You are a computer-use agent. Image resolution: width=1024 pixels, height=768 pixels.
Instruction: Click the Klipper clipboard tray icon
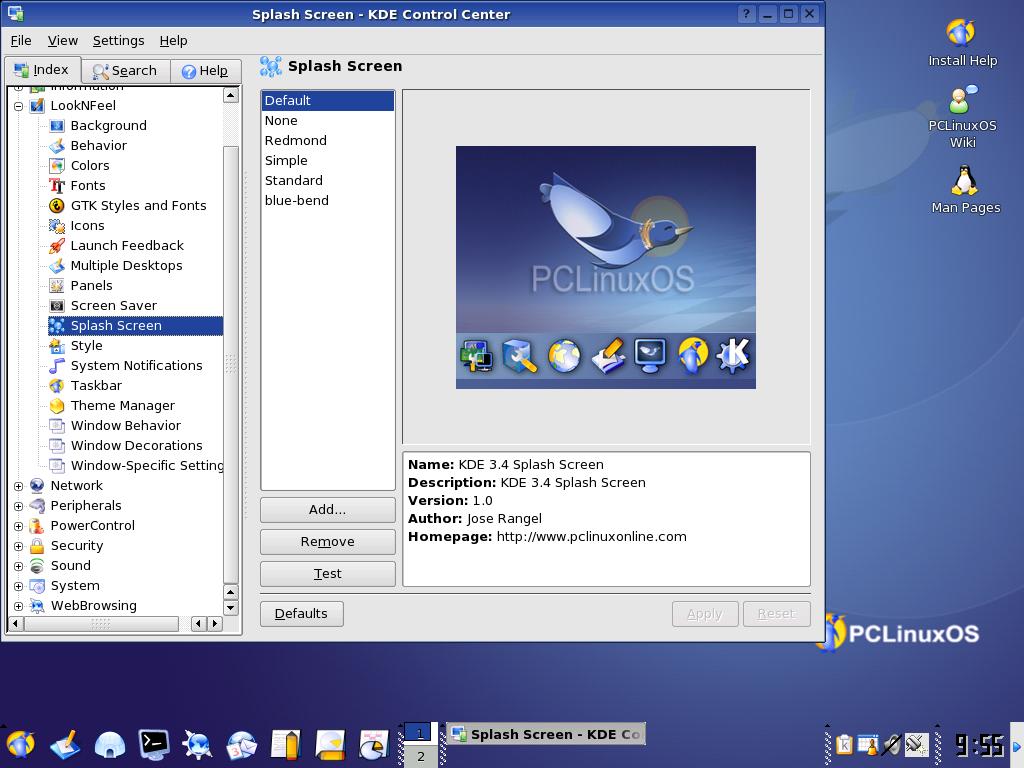(844, 744)
